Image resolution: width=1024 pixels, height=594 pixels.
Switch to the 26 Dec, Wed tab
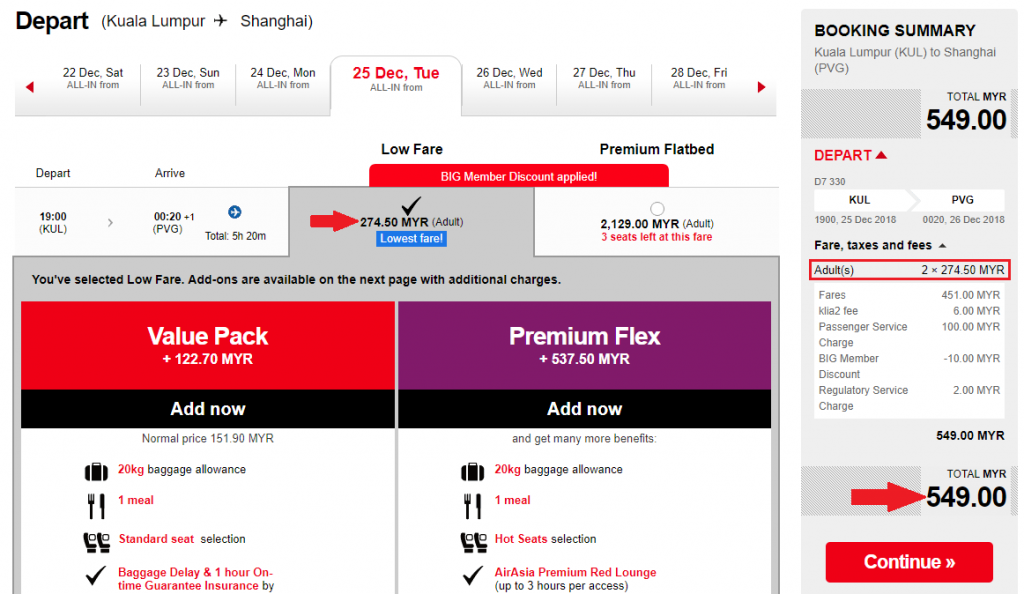(x=509, y=79)
